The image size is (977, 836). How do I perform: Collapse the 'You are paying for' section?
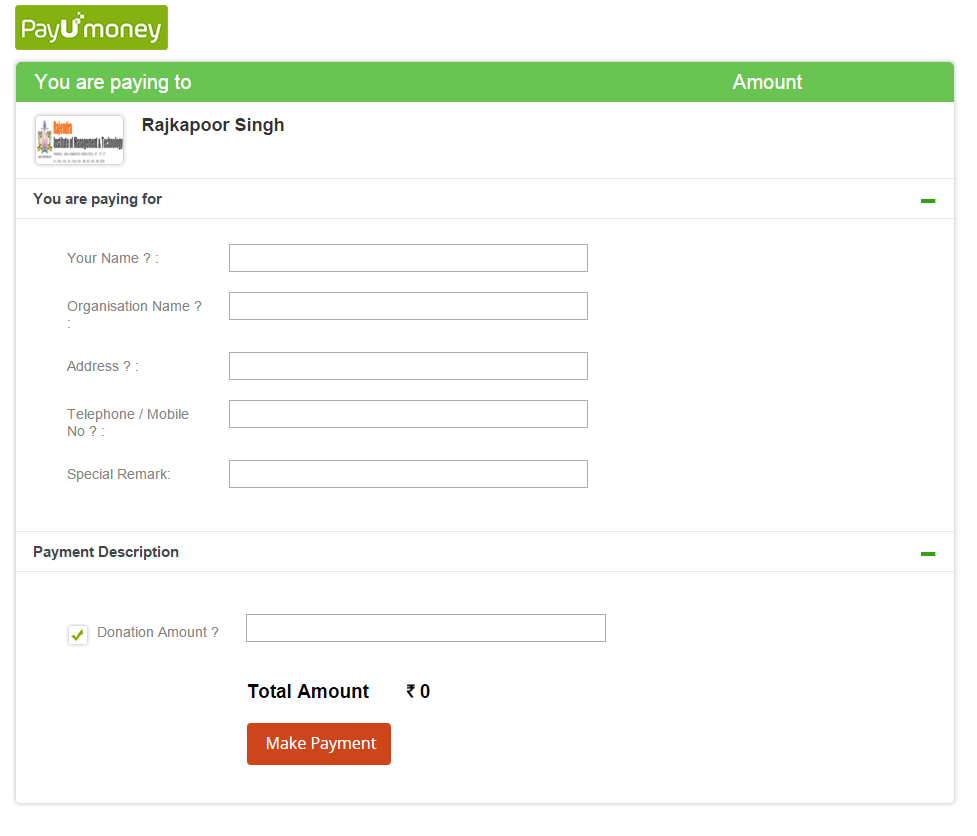[x=928, y=200]
